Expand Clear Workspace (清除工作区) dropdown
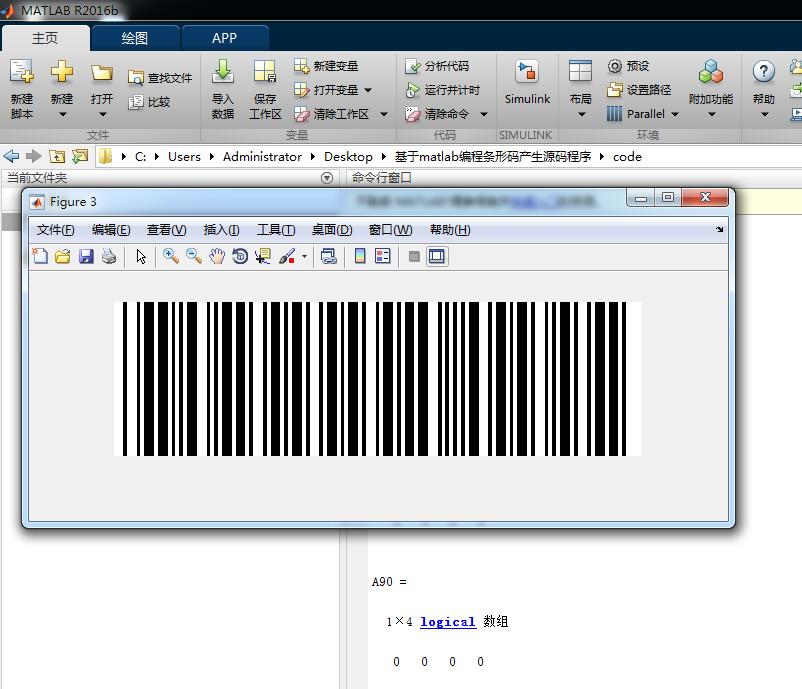 (384, 115)
